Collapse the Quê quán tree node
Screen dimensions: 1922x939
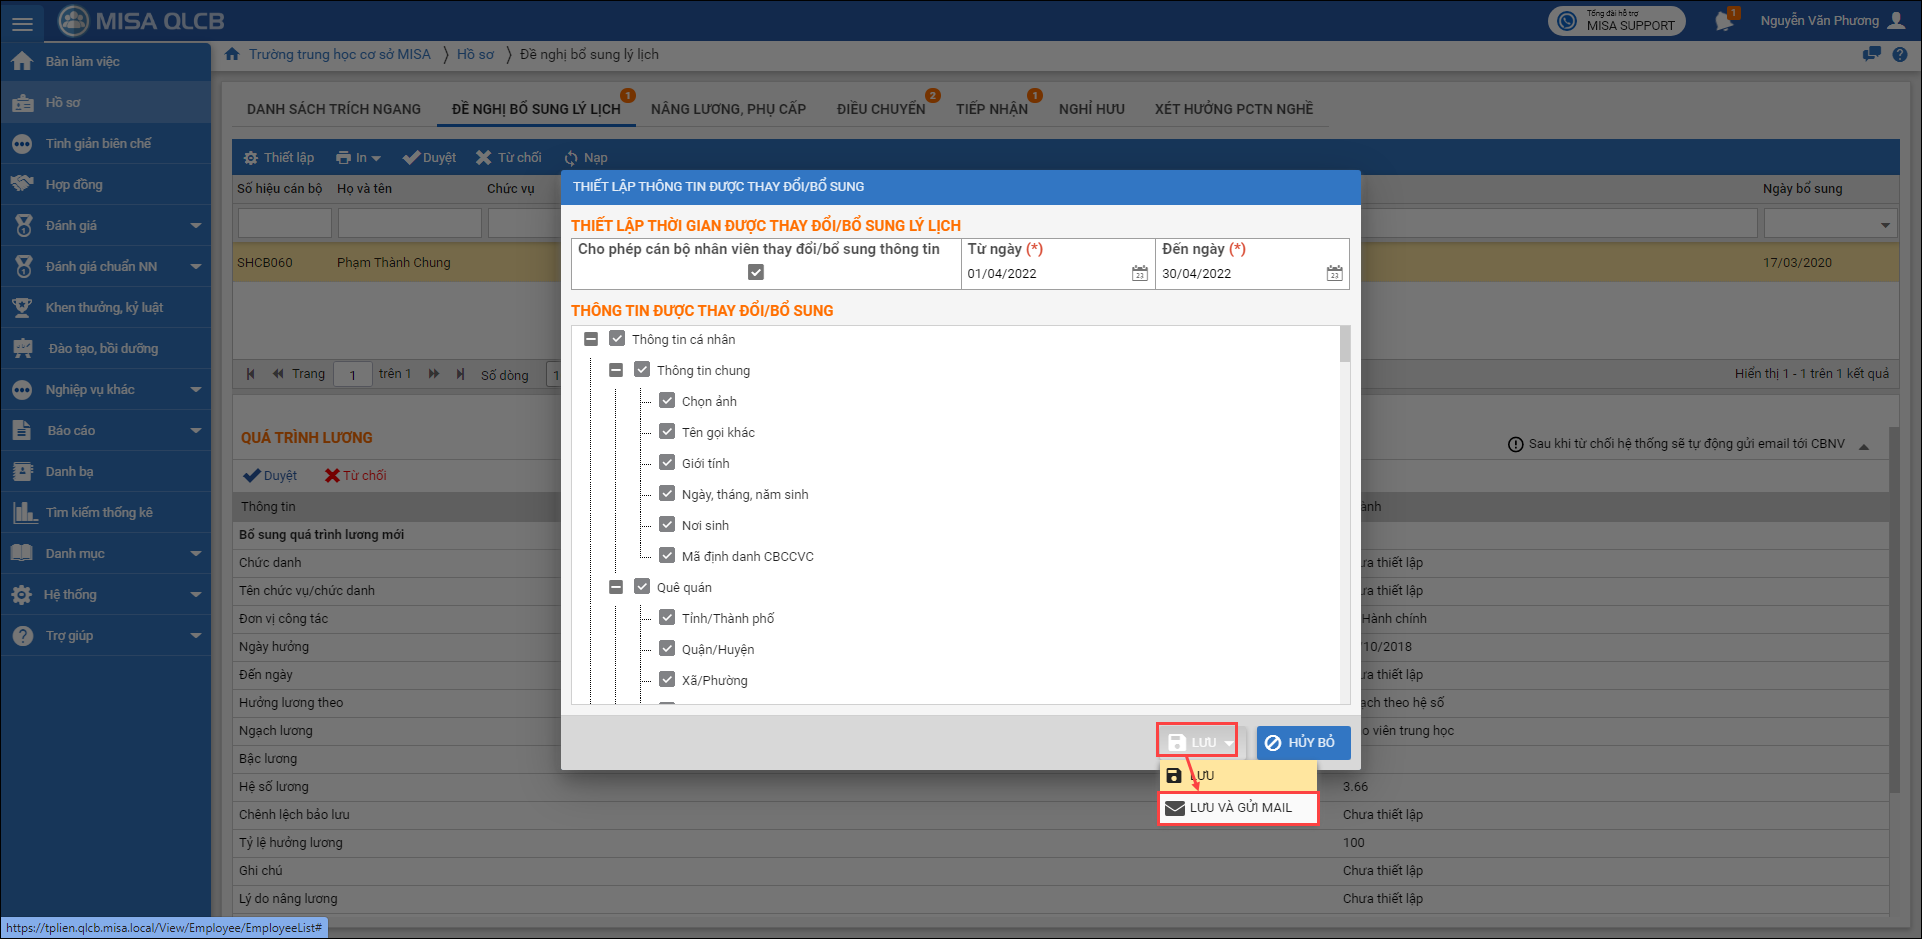coord(616,587)
